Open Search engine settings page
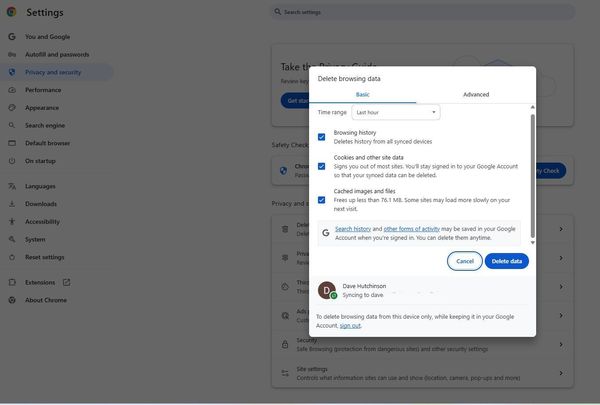This screenshot has height=405, width=600. [45, 125]
